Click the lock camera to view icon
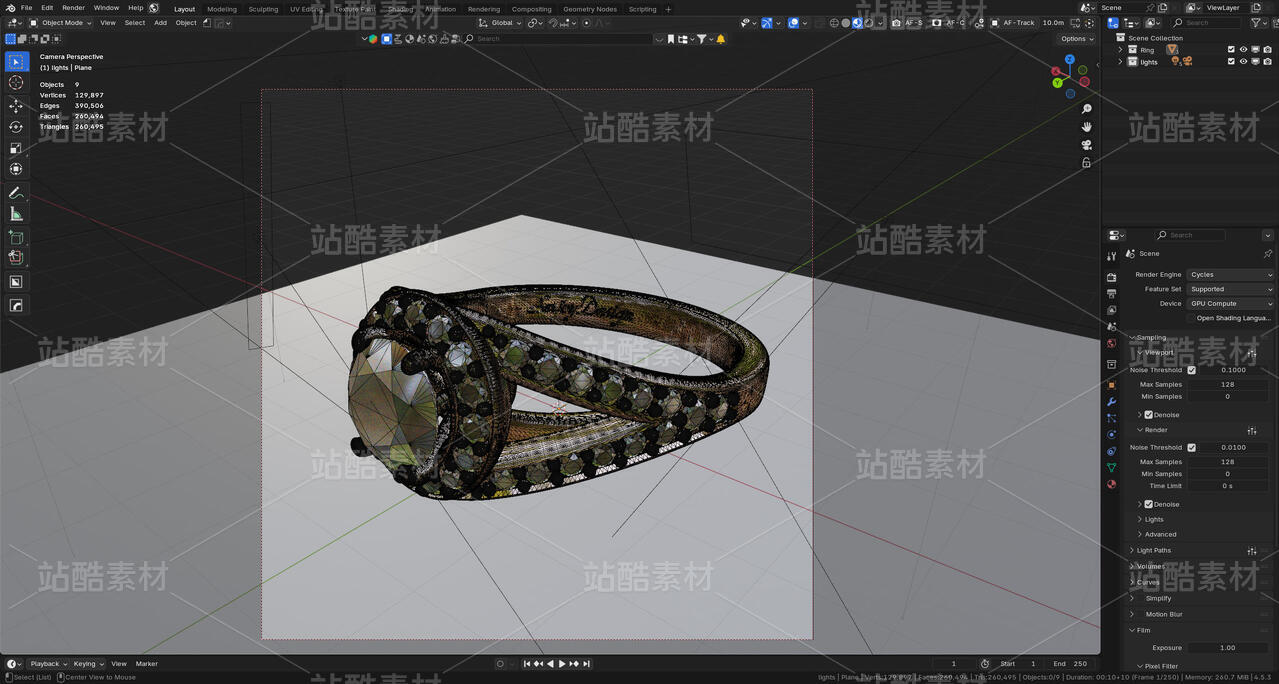Screen dimensions: 1279x684 (x=1086, y=162)
